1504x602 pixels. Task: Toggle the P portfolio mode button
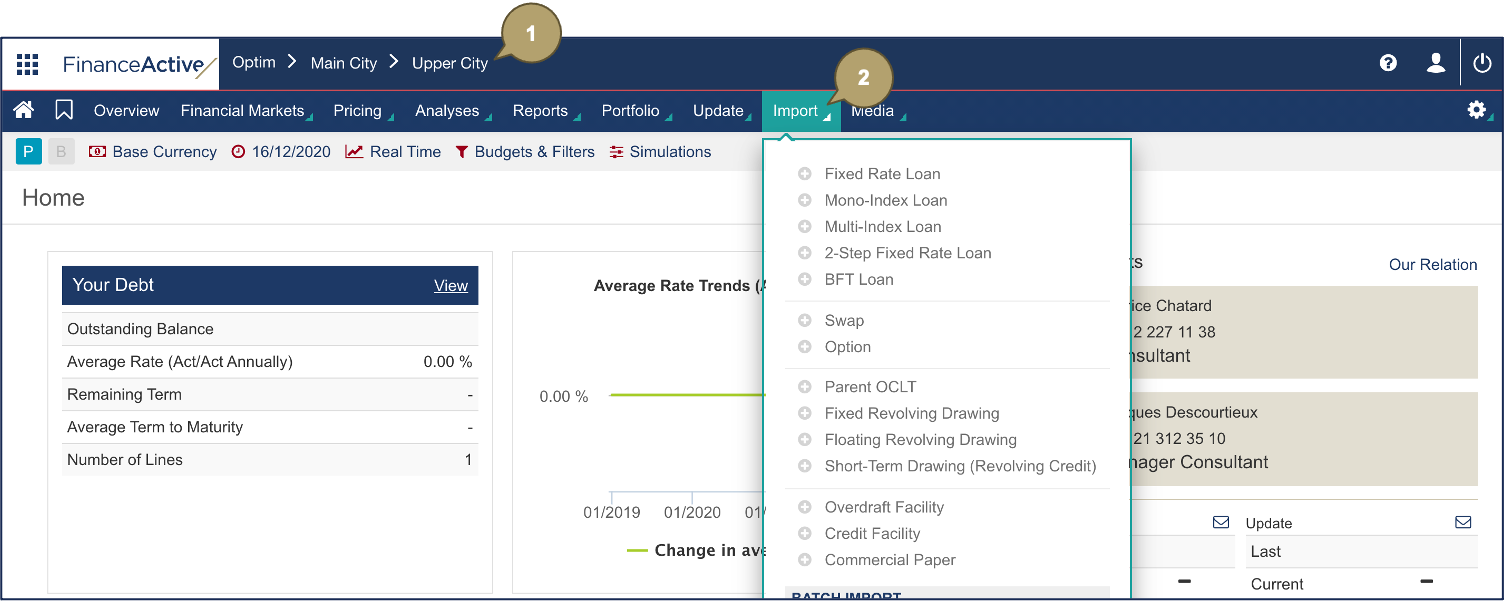tap(28, 152)
